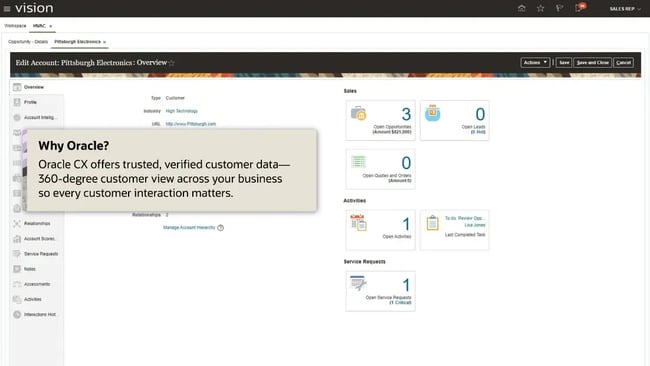
Task: Click the Account Scorecard chart icon
Action: 17,239
